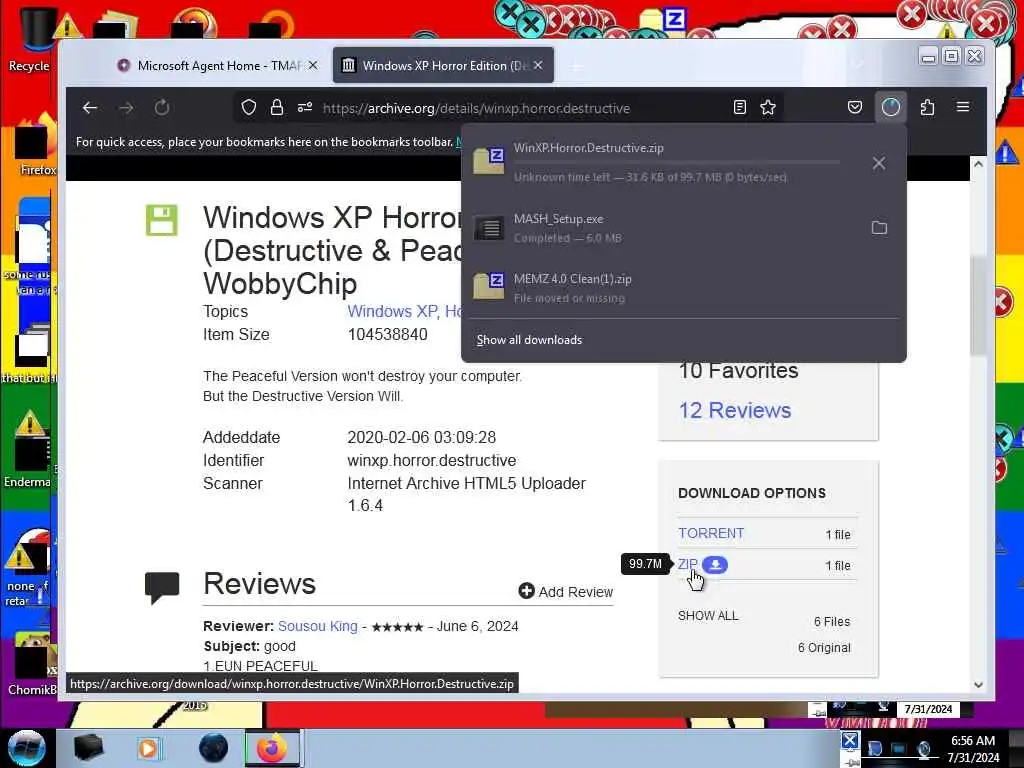Click the vertical scrollbar thumb

[978, 306]
